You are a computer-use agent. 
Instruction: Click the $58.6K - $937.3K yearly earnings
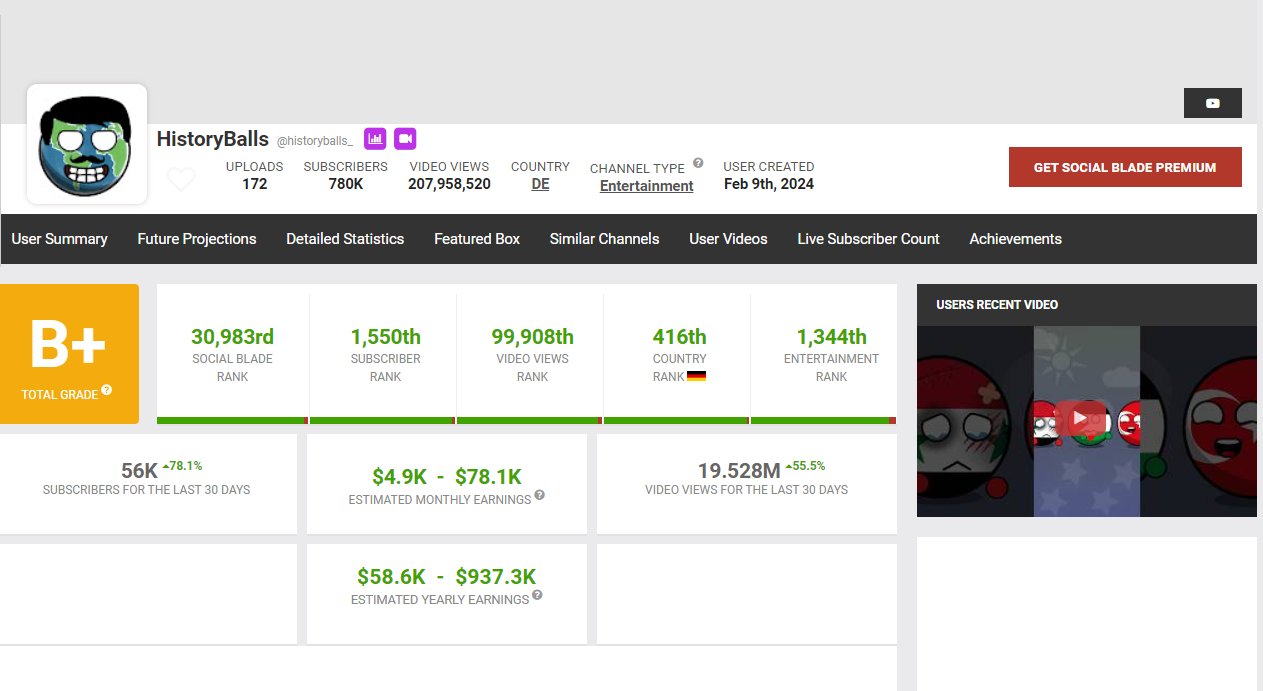coord(447,577)
